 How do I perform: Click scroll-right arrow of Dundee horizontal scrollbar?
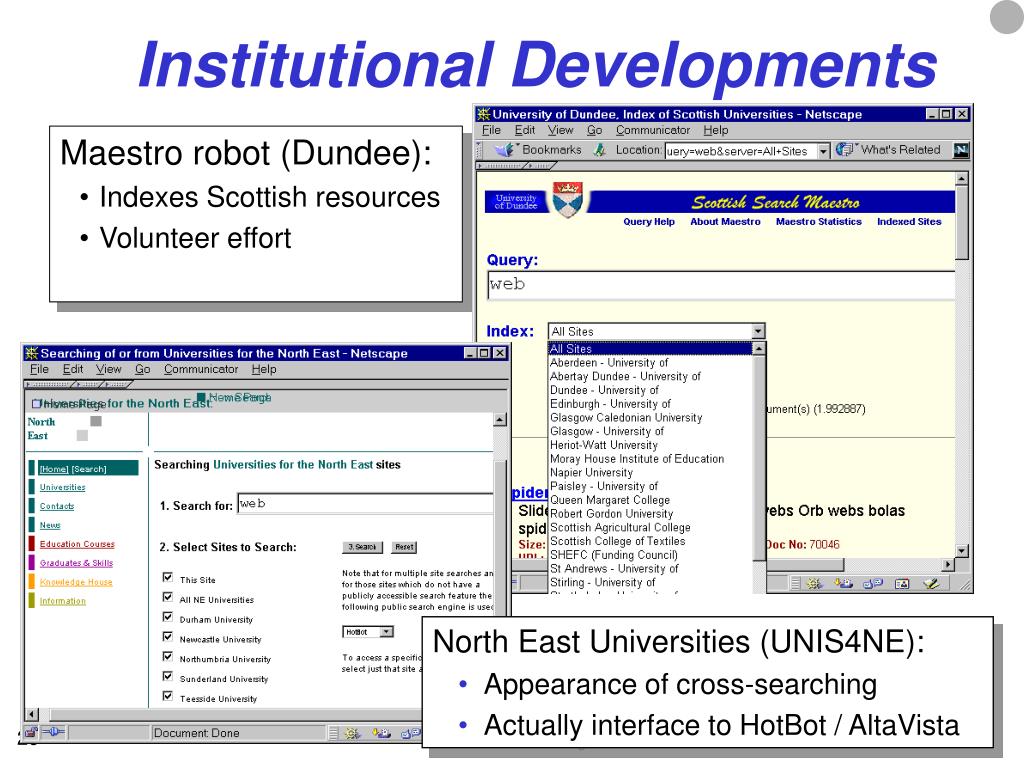coord(948,564)
